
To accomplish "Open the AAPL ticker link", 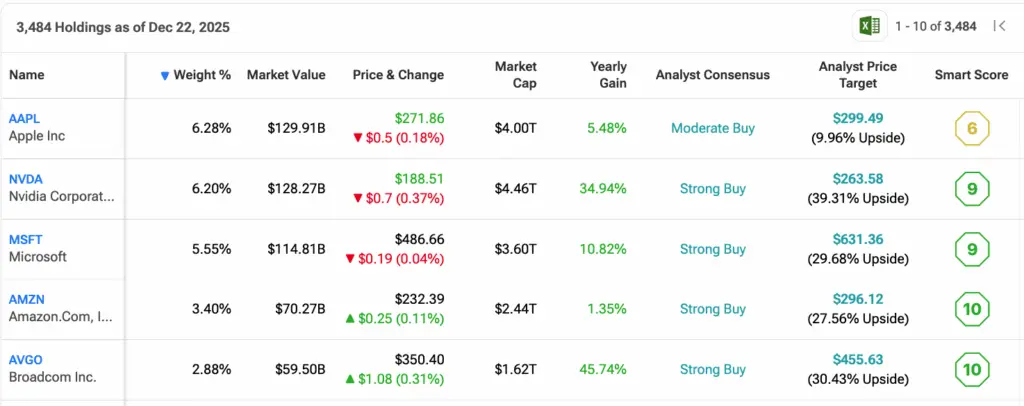I will [24, 119].
